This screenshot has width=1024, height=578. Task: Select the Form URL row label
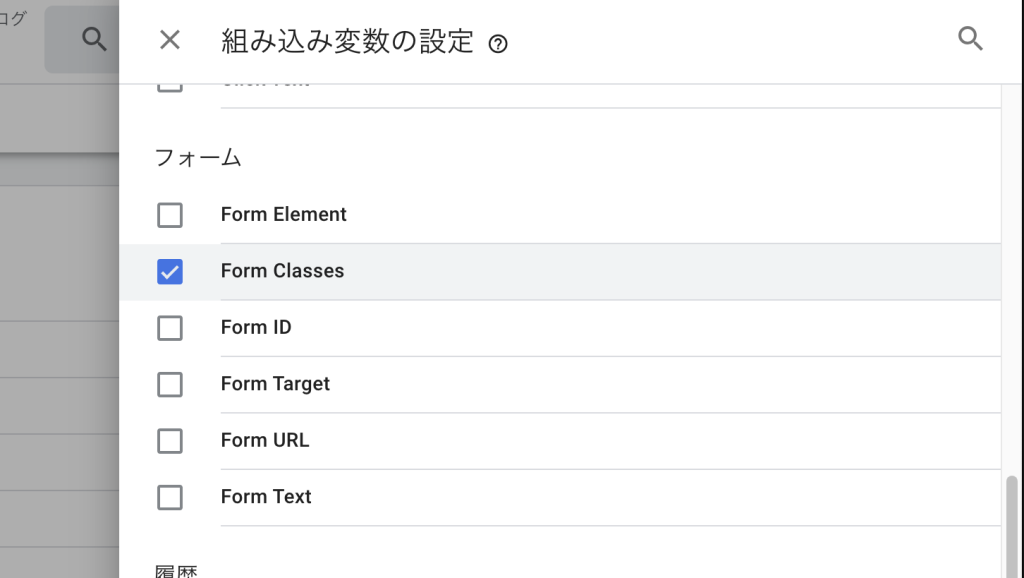pos(264,440)
